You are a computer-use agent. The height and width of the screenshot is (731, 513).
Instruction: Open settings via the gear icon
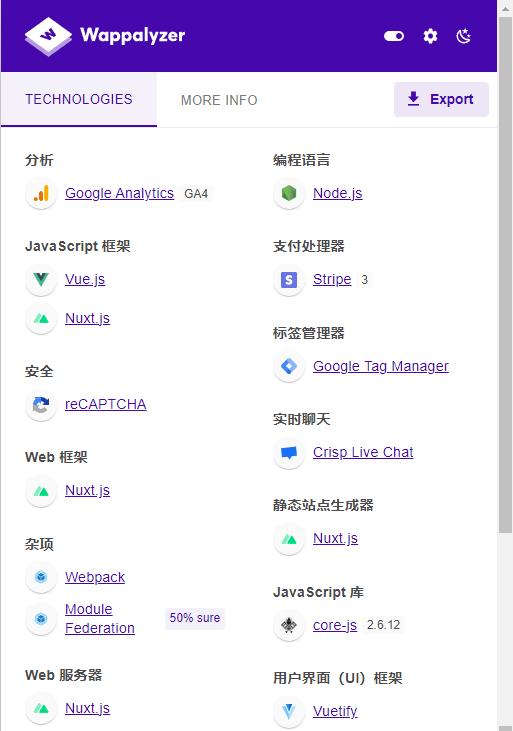[430, 36]
